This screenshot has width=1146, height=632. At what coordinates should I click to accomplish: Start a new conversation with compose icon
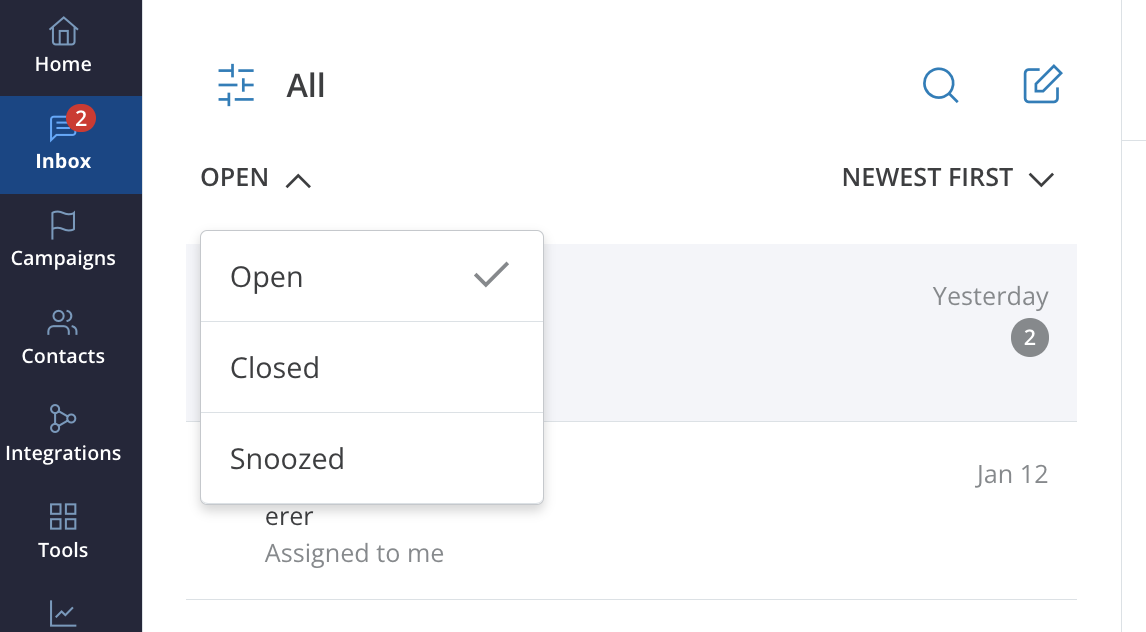coord(1042,85)
